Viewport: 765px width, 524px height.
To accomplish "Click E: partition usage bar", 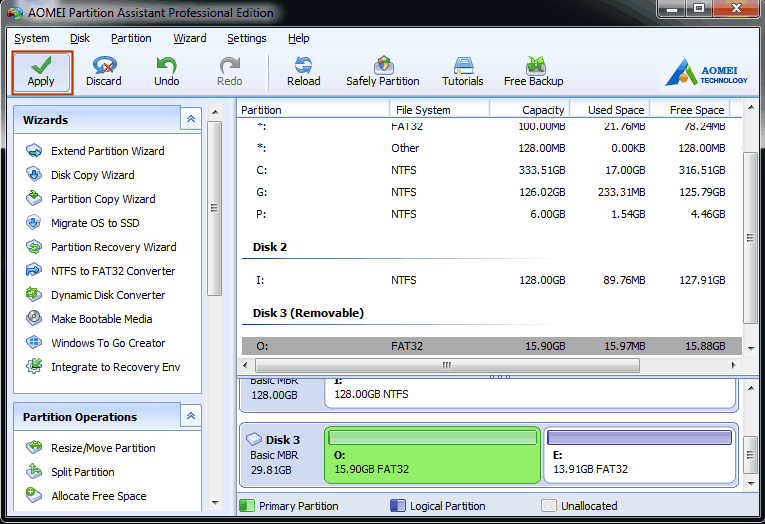I will pos(640,438).
